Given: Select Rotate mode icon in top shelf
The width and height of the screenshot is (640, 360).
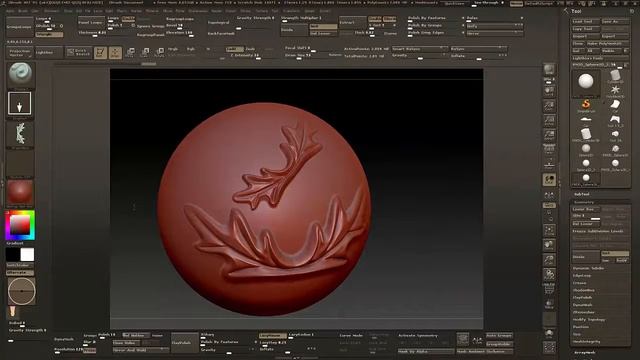Looking at the screenshot, I should (x=160, y=52).
